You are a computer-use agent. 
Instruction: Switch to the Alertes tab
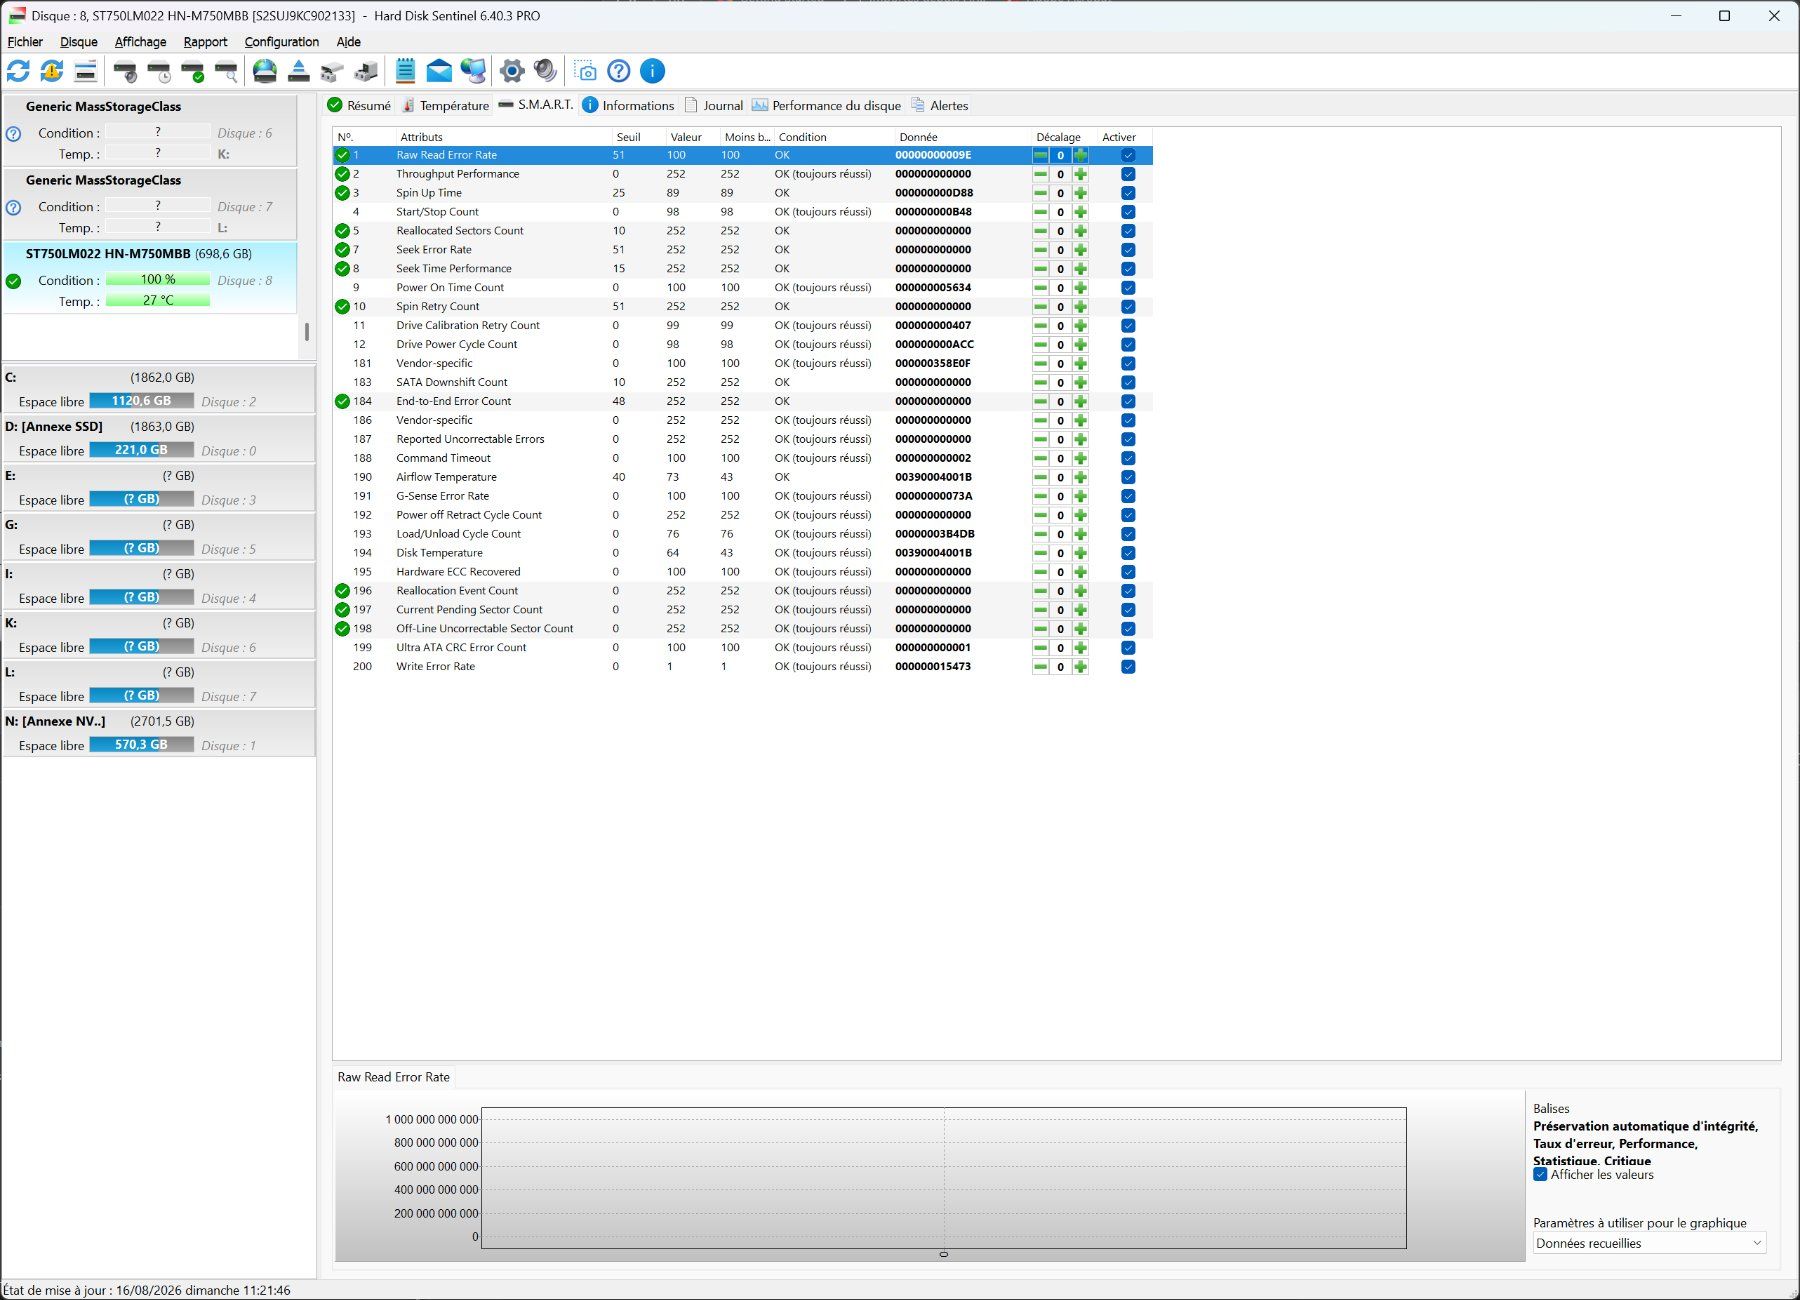(x=939, y=105)
